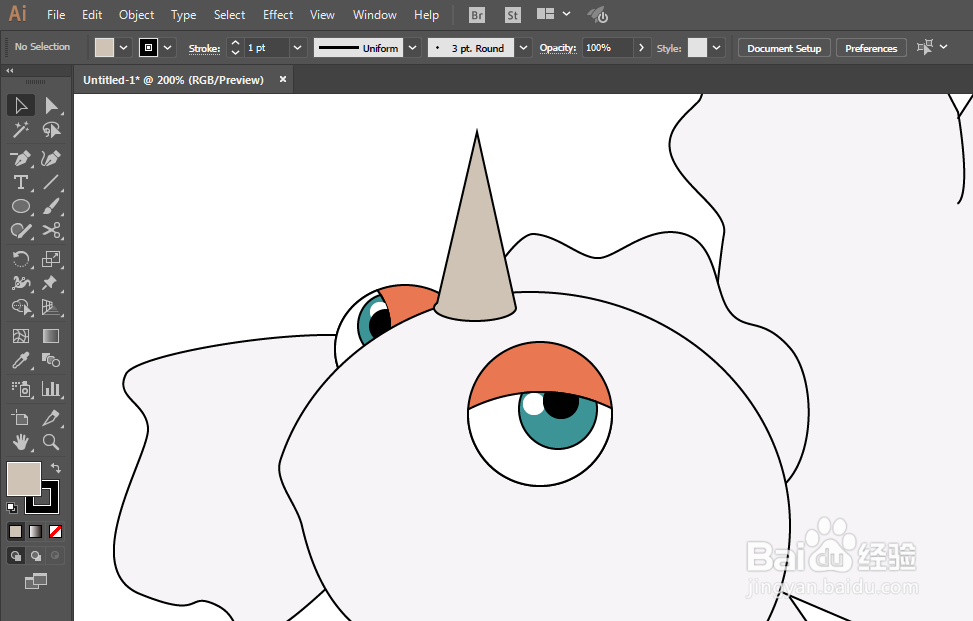Open the File menu
The image size is (973, 621).
coord(56,15)
